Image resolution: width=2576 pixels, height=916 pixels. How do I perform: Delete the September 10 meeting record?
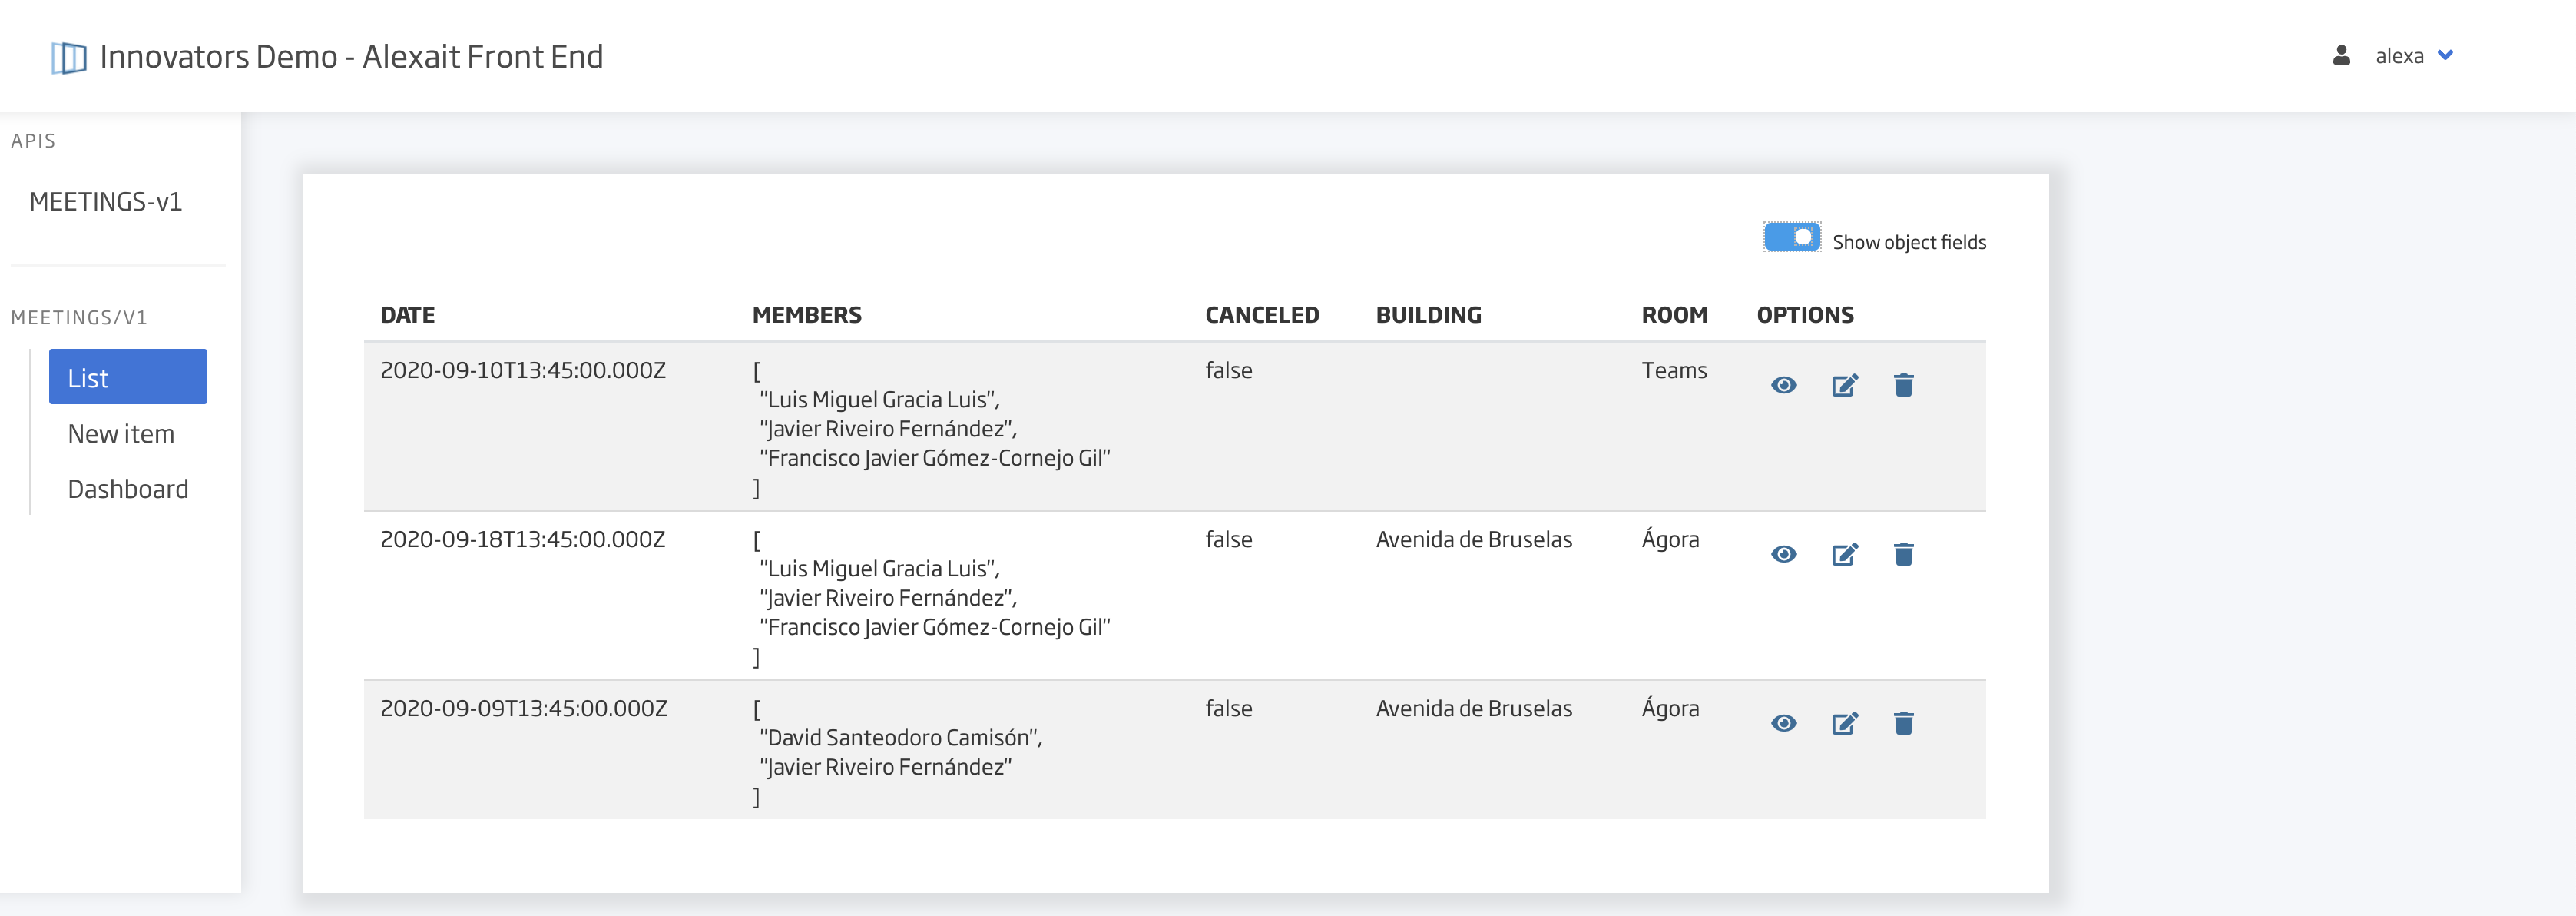pyautogui.click(x=1902, y=385)
